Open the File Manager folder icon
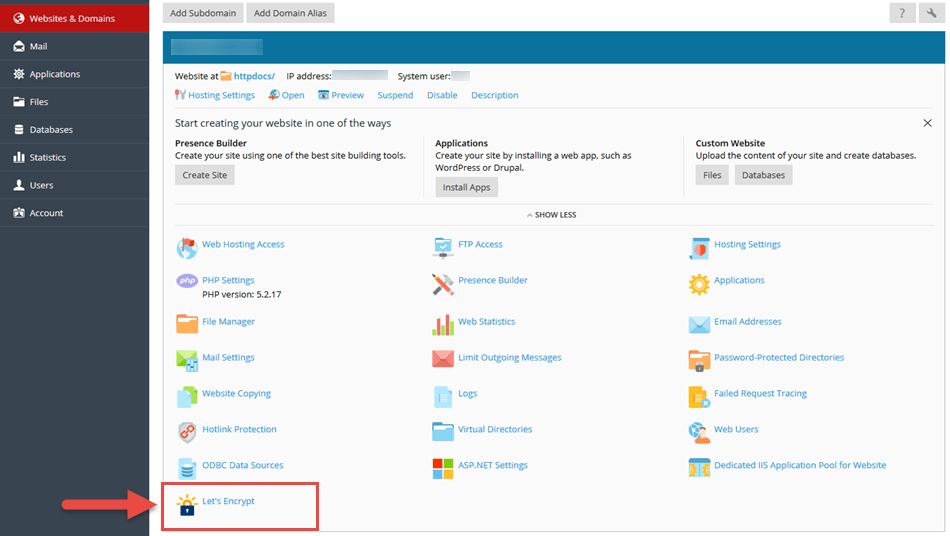 pyautogui.click(x=187, y=323)
